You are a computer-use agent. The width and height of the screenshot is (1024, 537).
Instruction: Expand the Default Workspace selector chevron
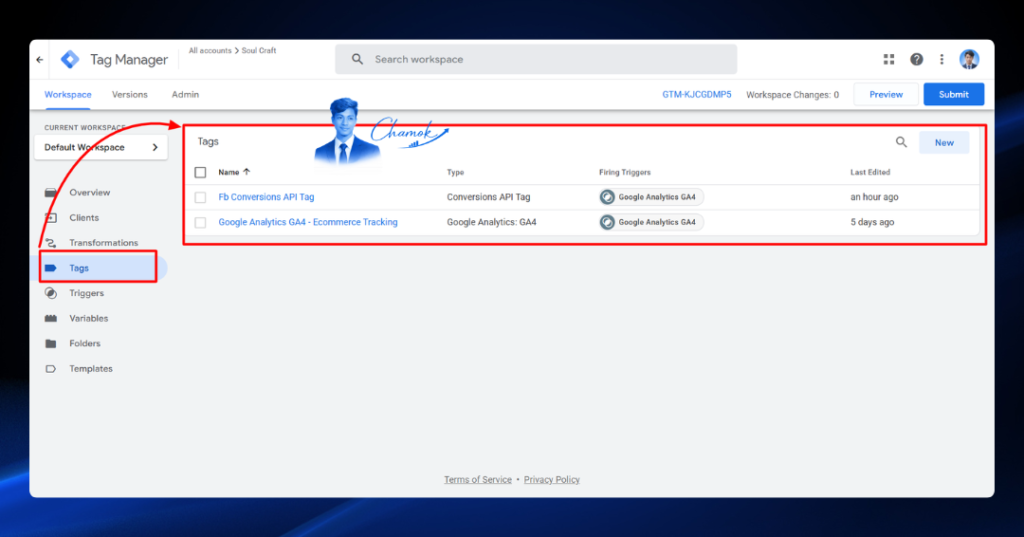[x=155, y=147]
